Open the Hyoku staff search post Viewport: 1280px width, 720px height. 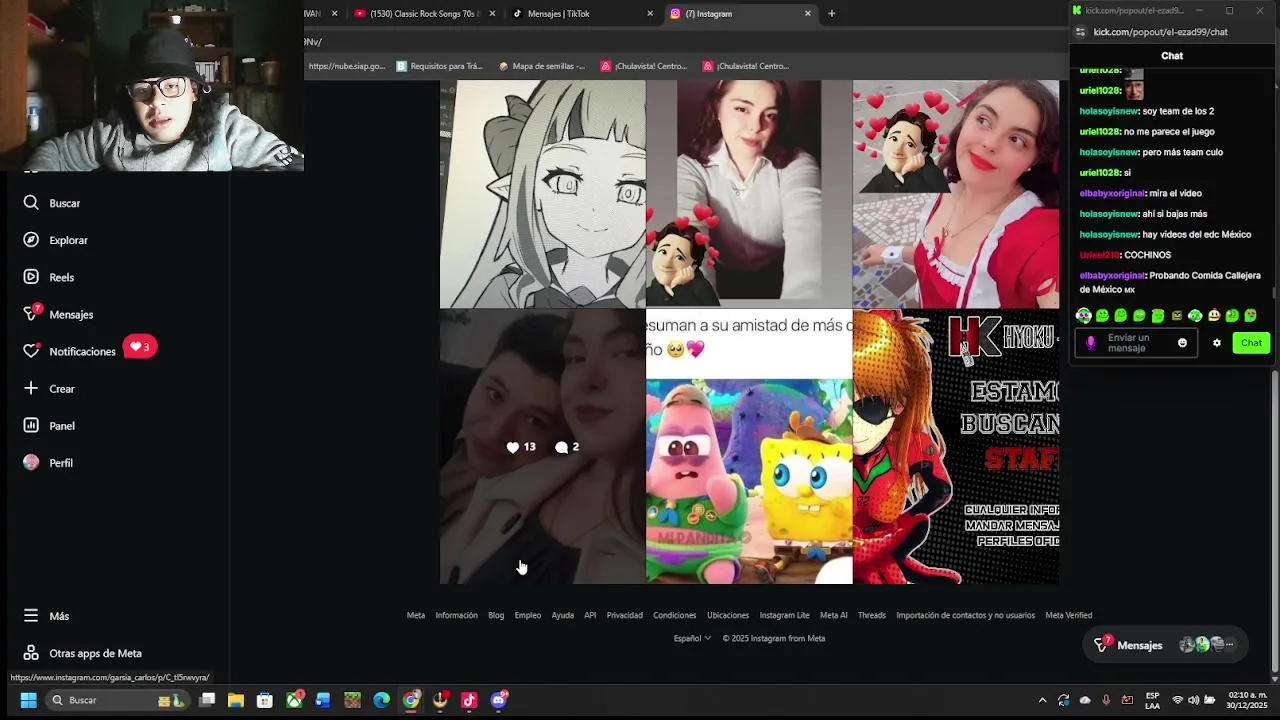[x=956, y=447]
